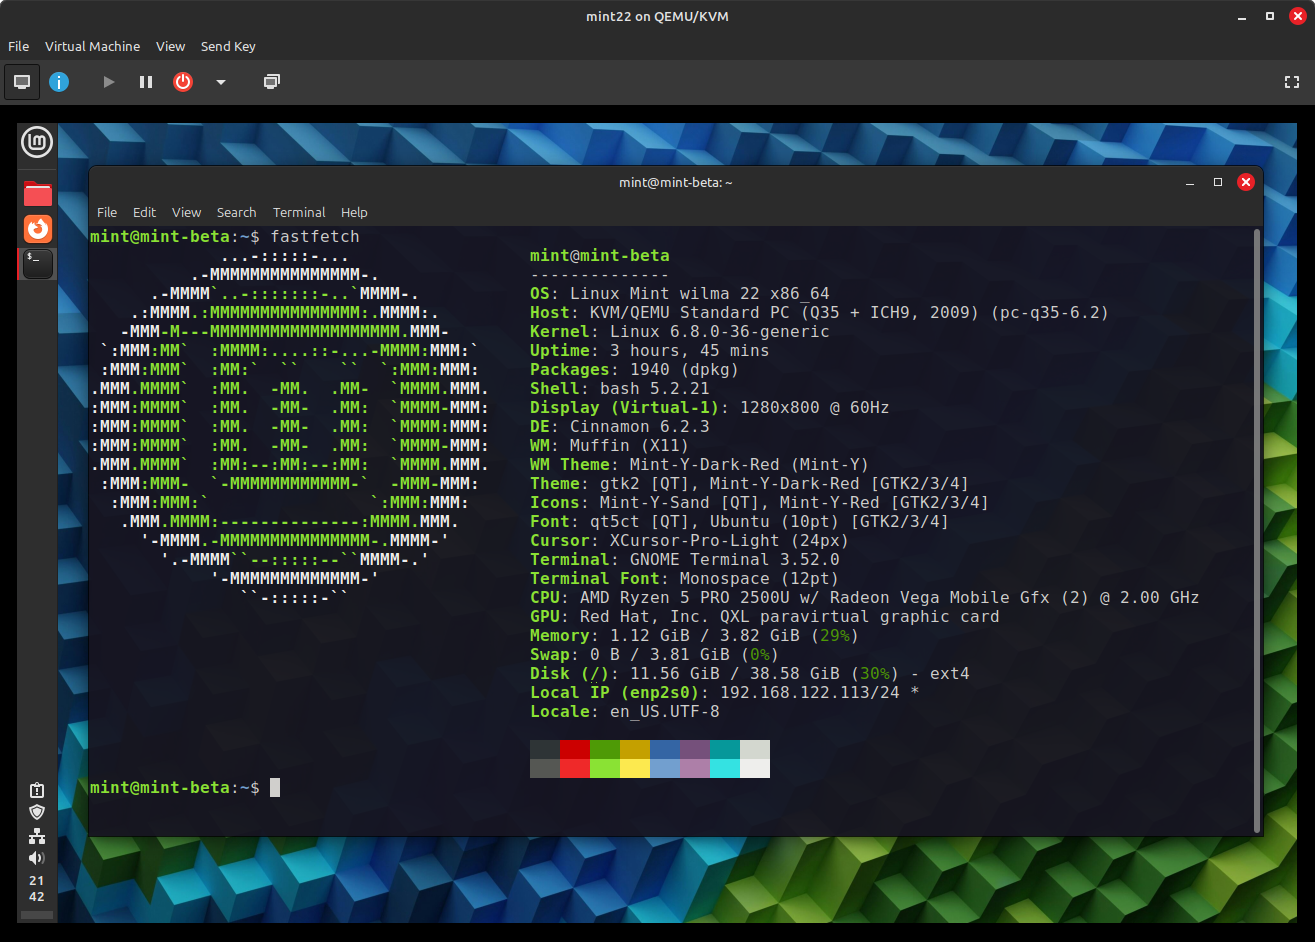This screenshot has height=942, width=1315.
Task: Open the network connections tray icon
Action: (37, 835)
